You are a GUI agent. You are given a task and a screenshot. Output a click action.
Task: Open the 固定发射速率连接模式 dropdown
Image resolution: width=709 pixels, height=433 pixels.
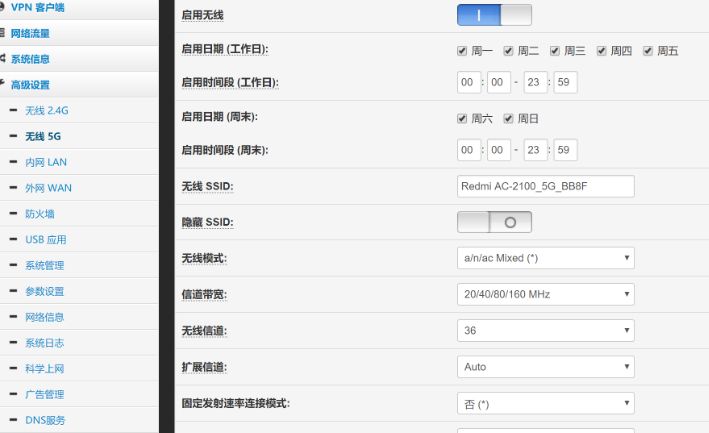click(x=546, y=403)
